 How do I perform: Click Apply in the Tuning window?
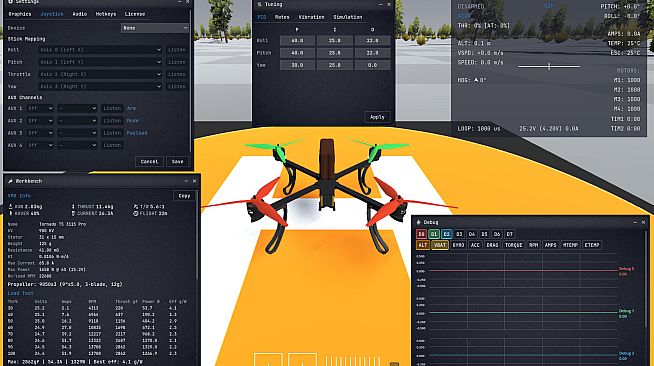[x=377, y=117]
